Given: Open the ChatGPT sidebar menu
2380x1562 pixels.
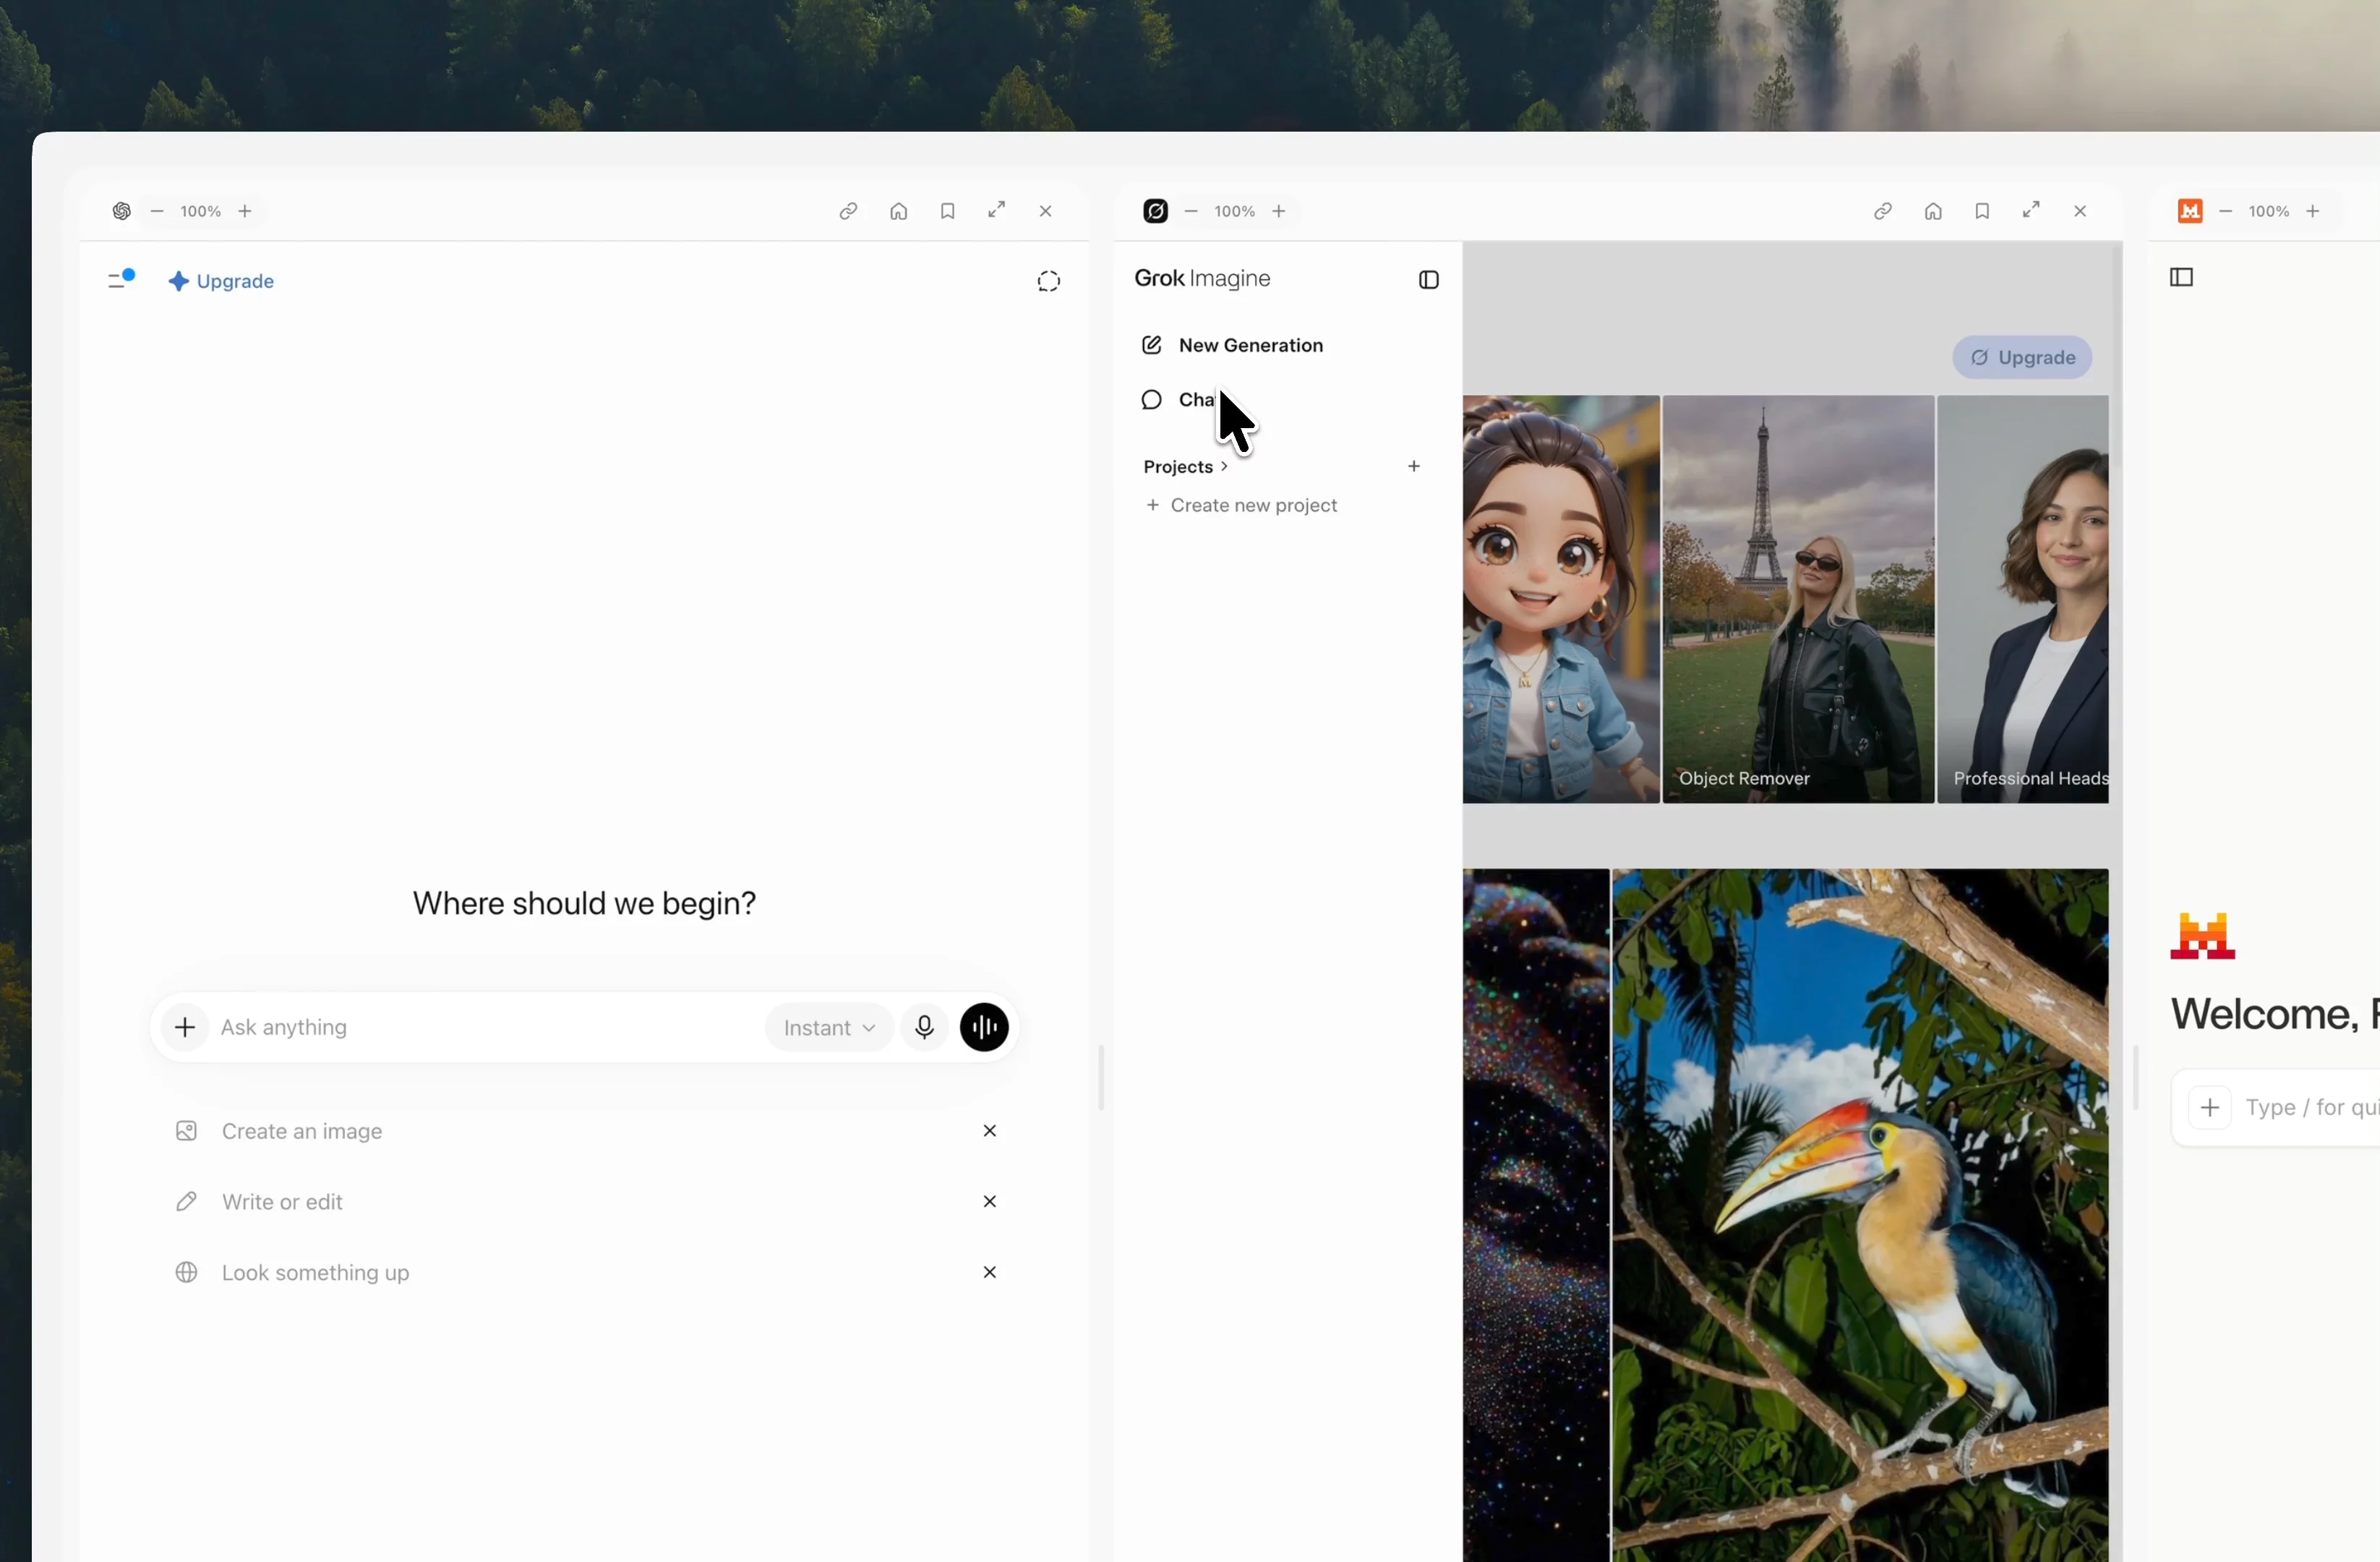Looking at the screenshot, I should [x=121, y=280].
